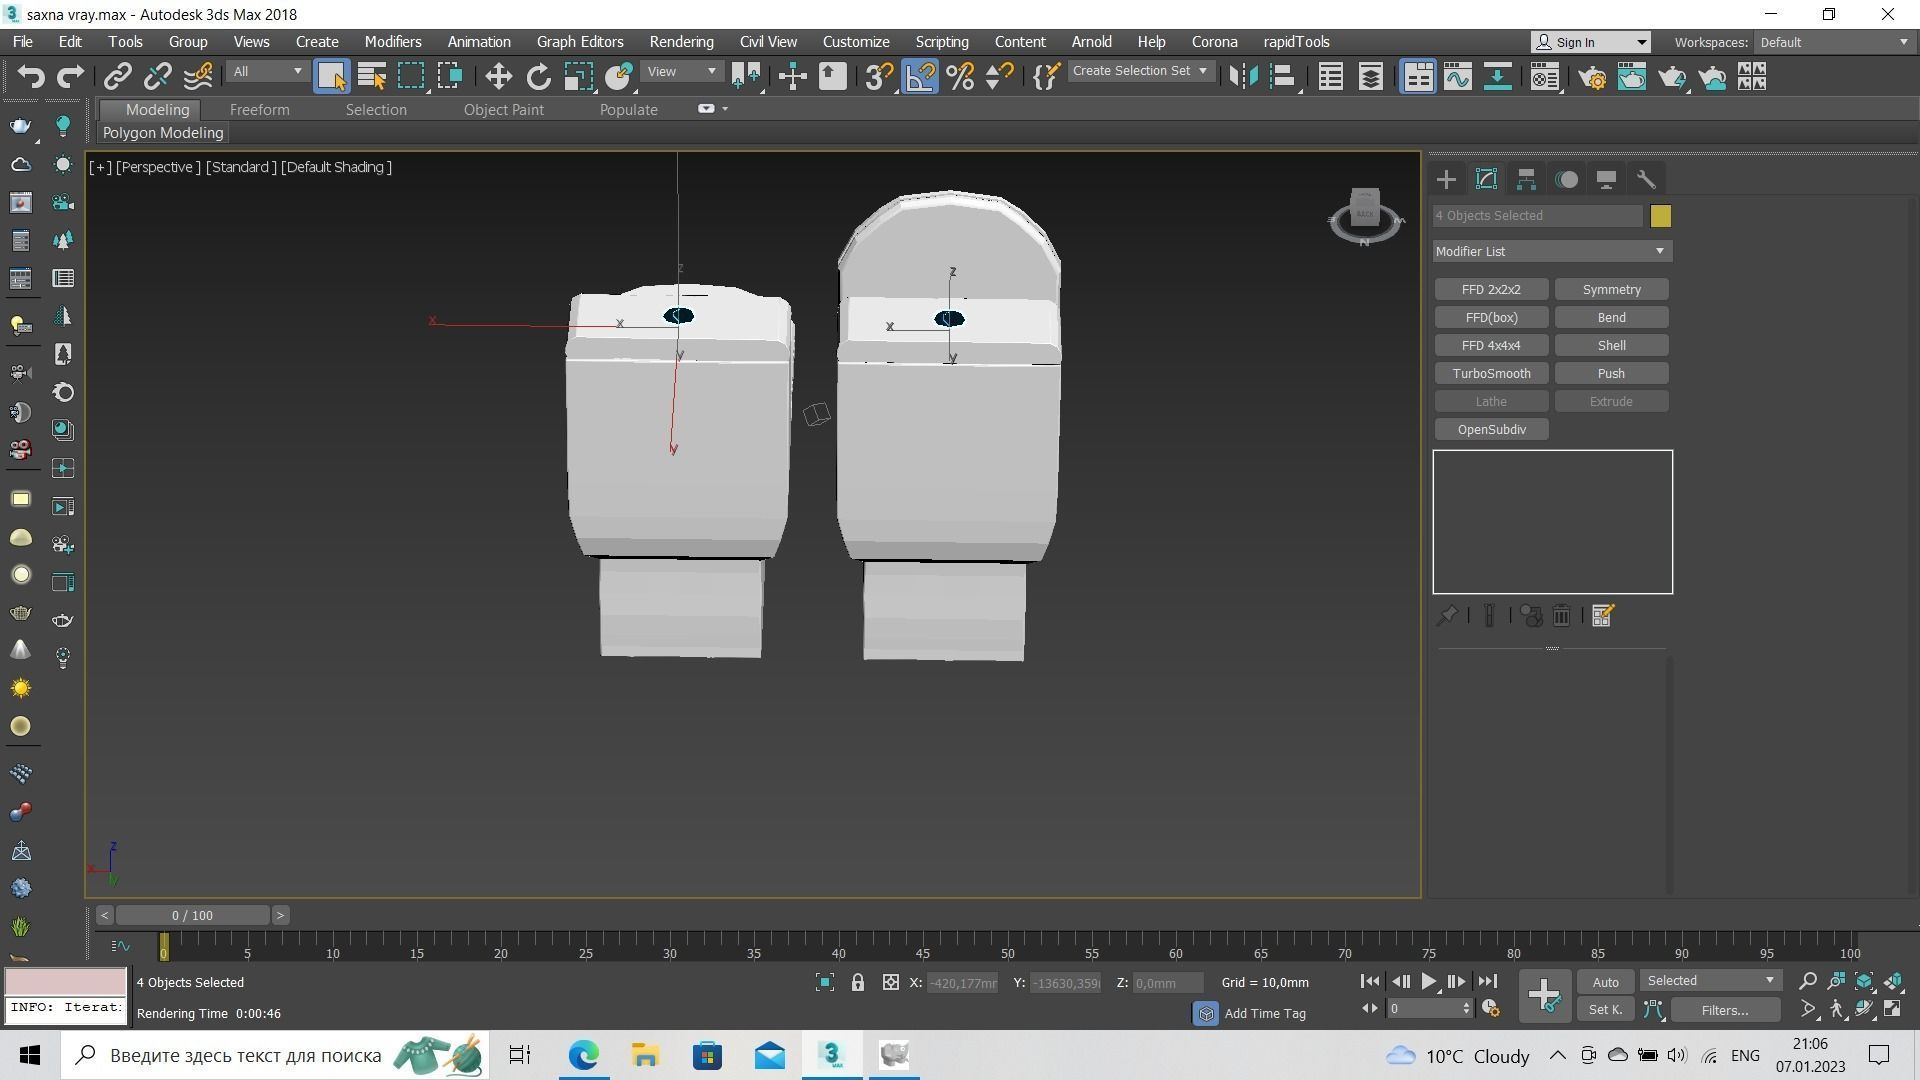The image size is (1920, 1080).
Task: Open Microsoft Edge from the taskbar
Action: coord(583,1055)
